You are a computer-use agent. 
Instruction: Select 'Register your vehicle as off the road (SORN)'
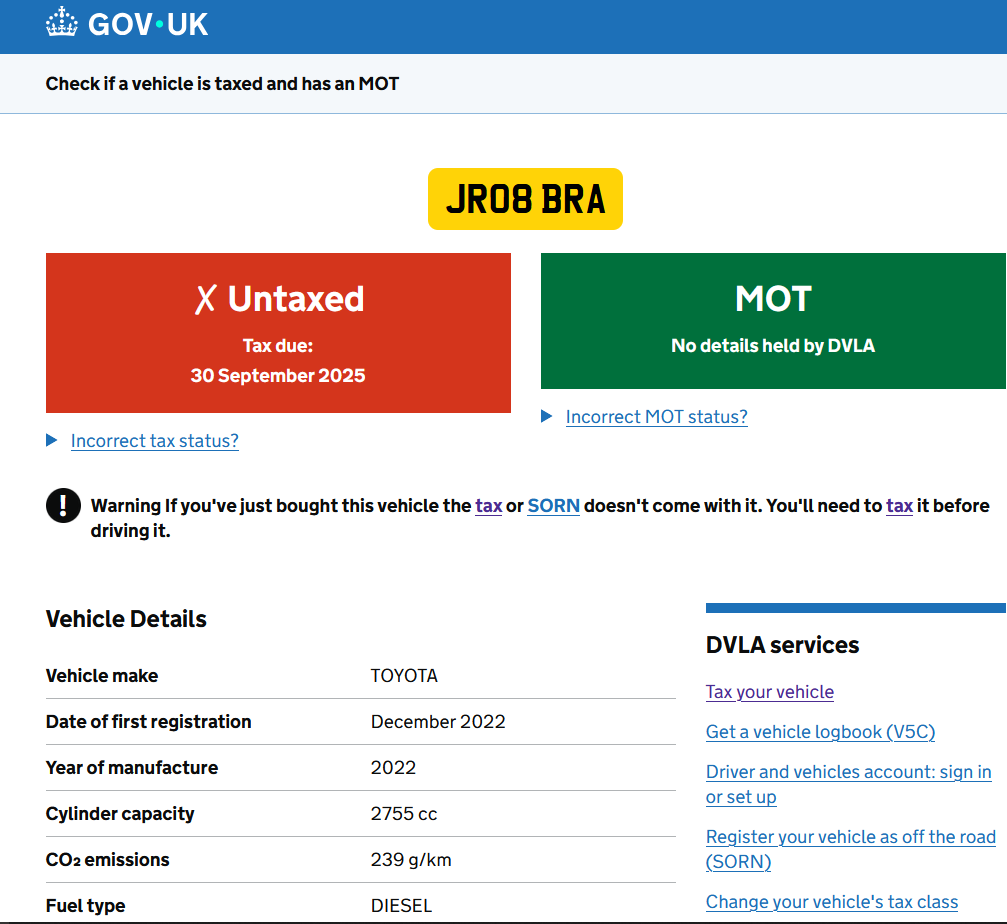pyautogui.click(x=850, y=837)
